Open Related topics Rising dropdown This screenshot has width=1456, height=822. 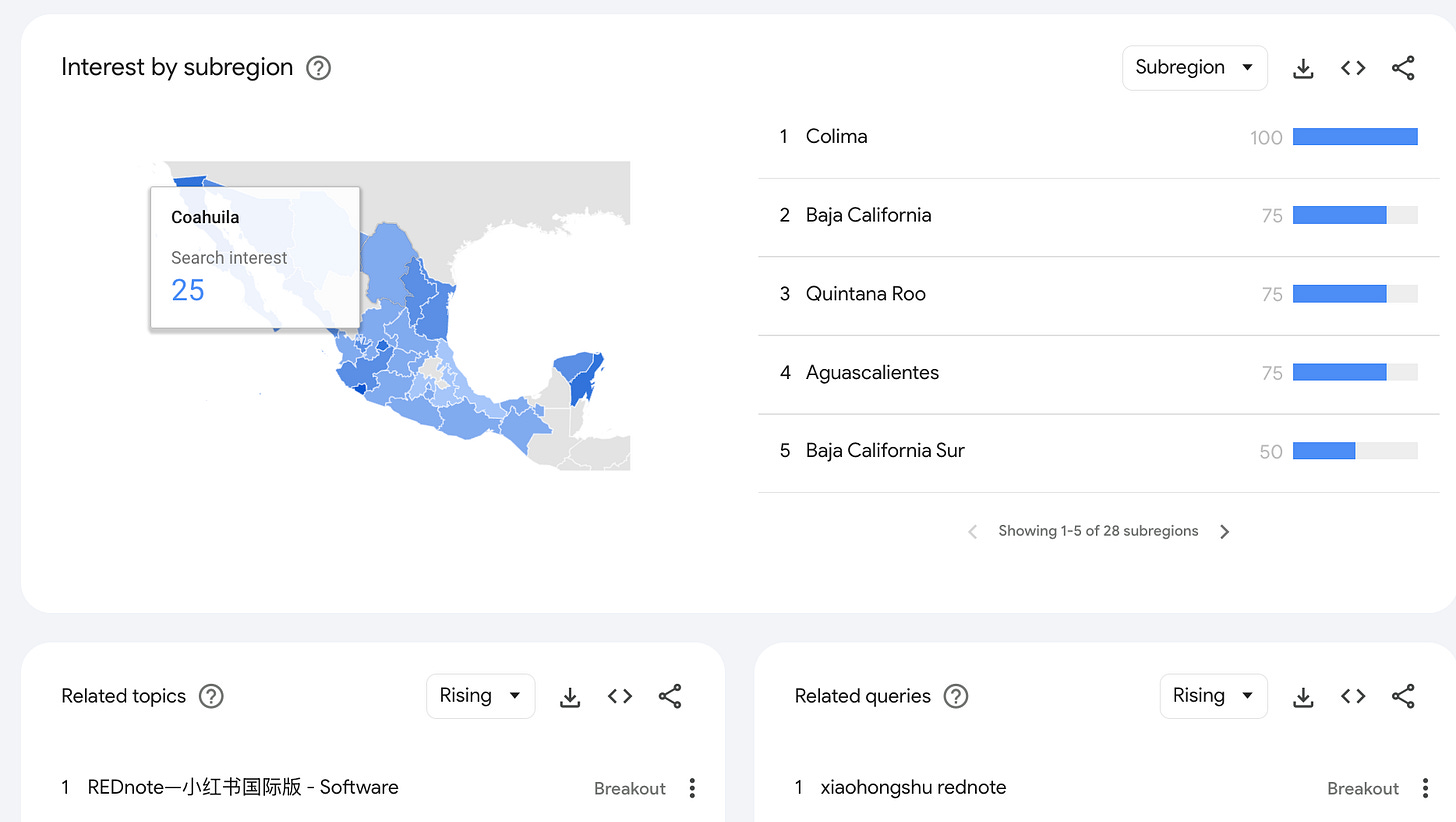(481, 696)
